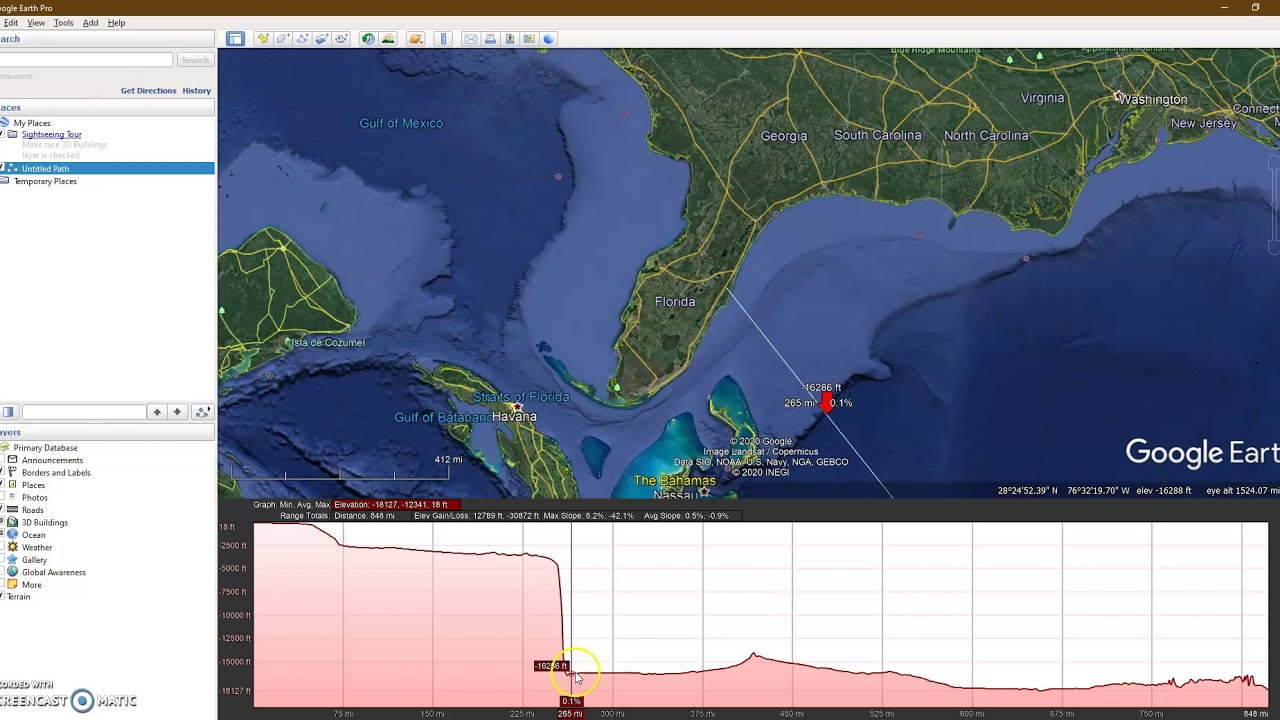Move item down with the down arrow

(177, 412)
